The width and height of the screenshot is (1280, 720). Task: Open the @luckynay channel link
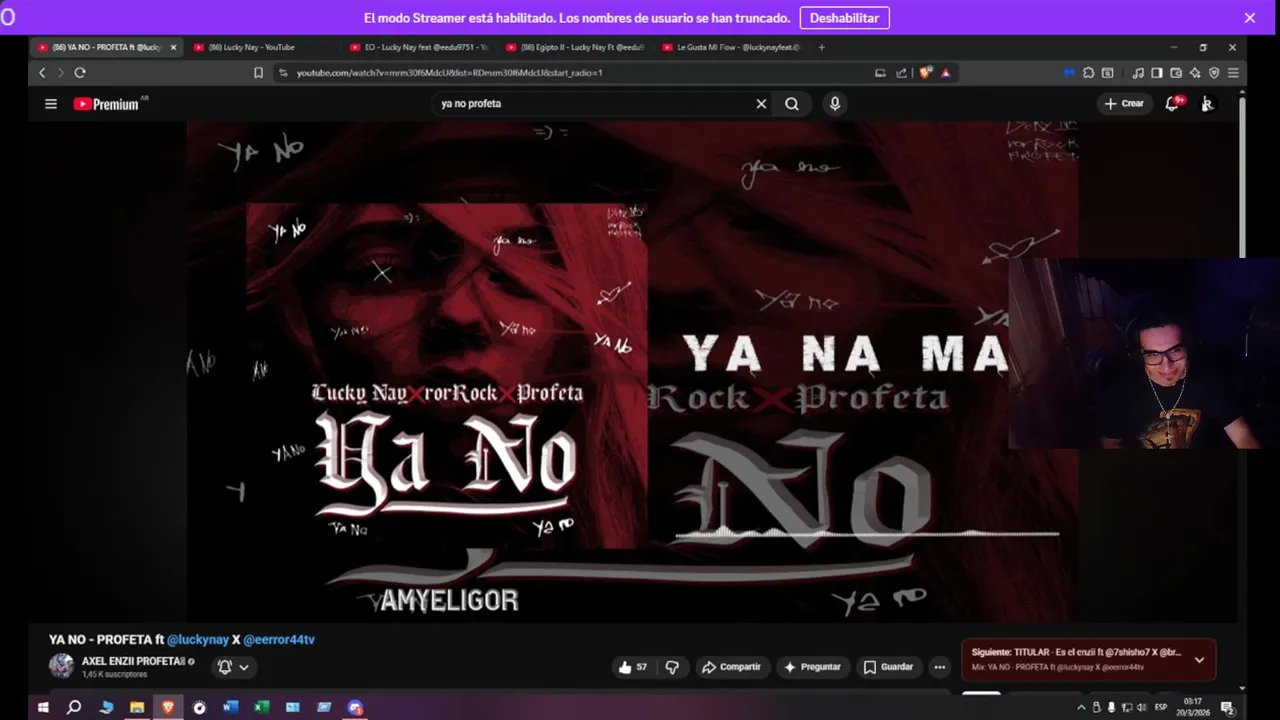point(198,640)
